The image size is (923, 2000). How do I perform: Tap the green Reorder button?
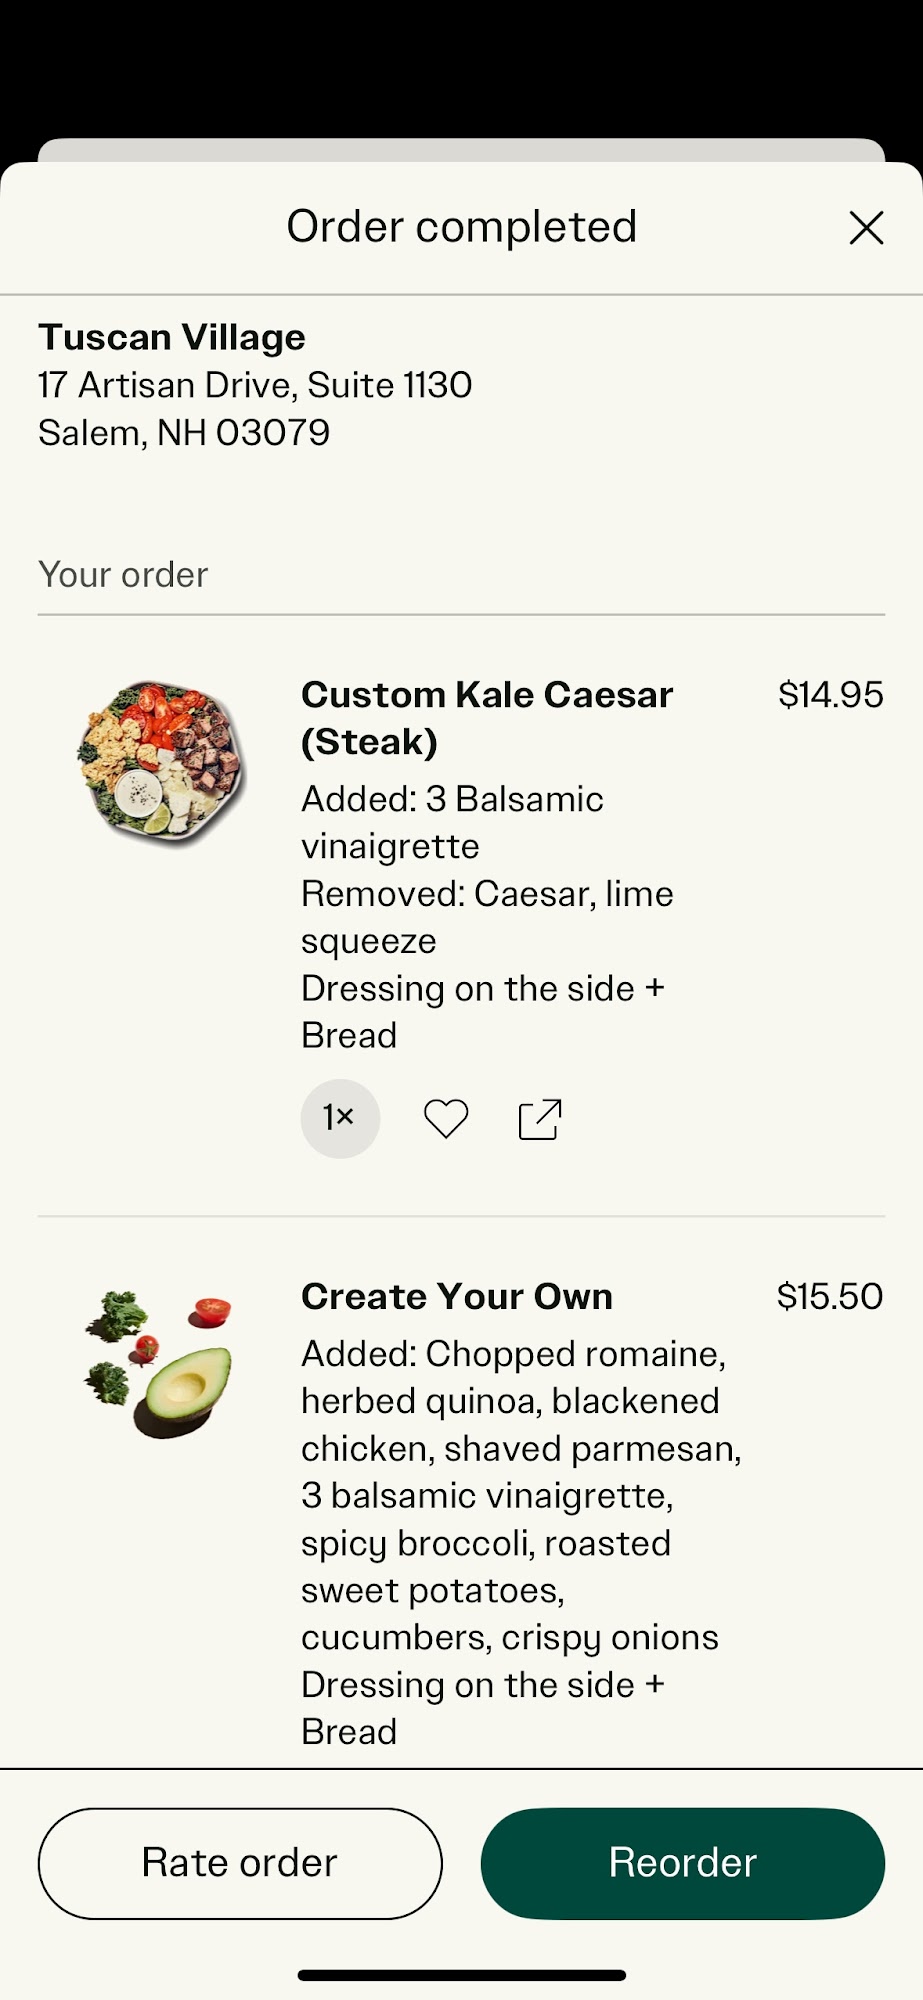point(683,1863)
